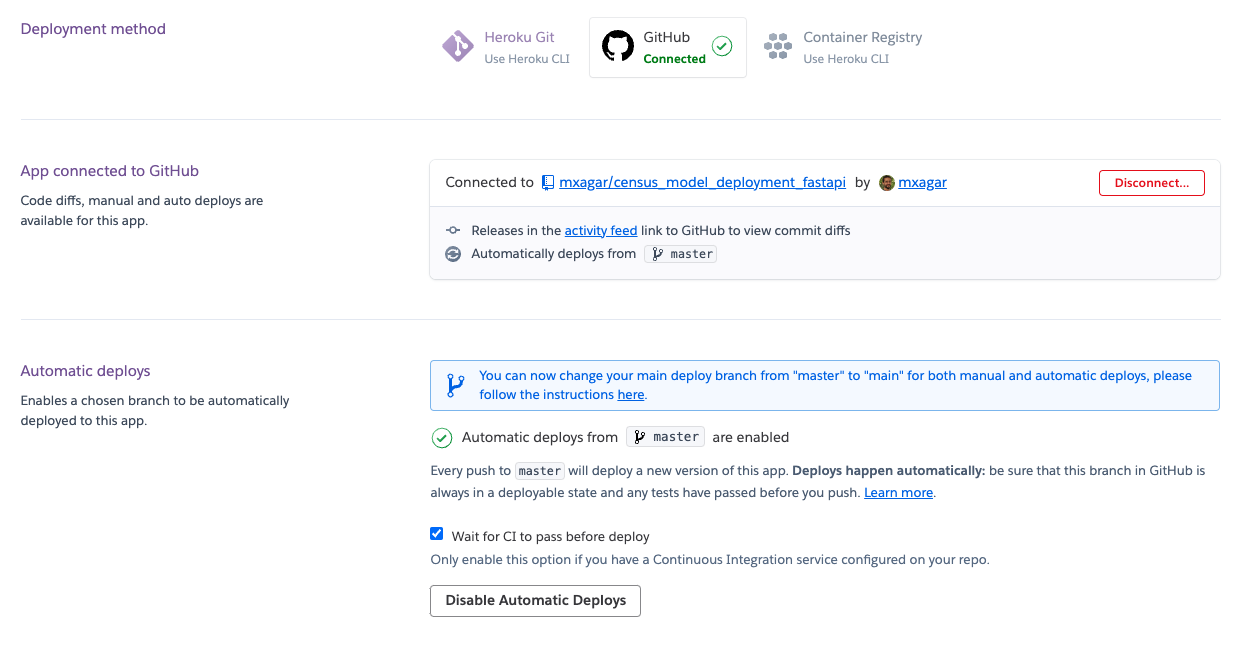Open the mxagar user profile link

(922, 182)
